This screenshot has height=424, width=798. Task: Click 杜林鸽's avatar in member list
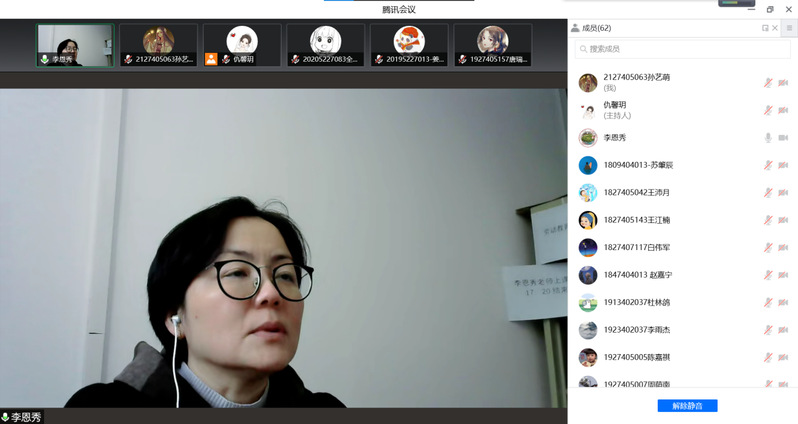(588, 302)
